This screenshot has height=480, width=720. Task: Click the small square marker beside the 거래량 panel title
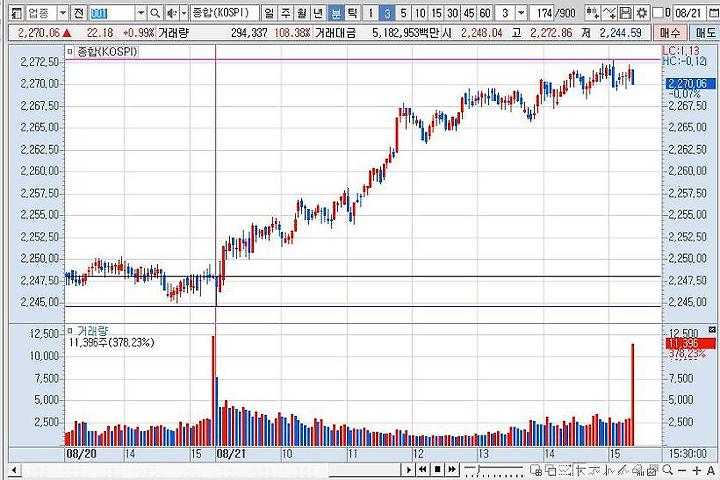pos(70,330)
